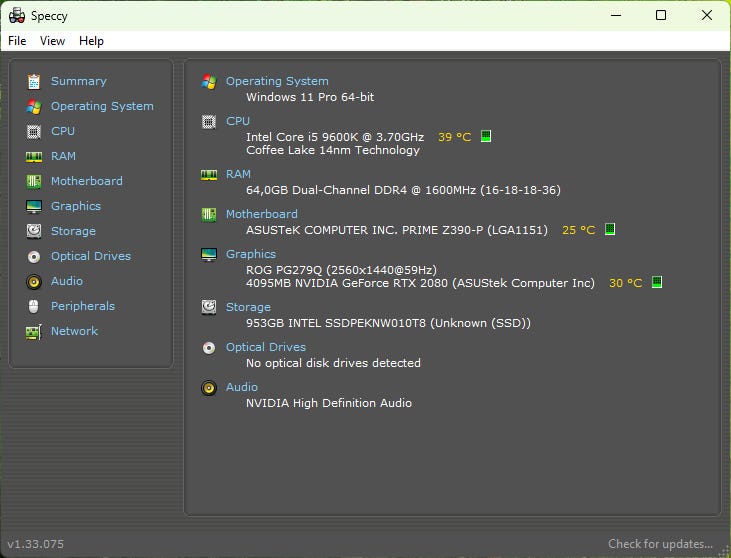Click the RAM stick icon in sidebar
Image resolution: width=731 pixels, height=558 pixels.
34,157
